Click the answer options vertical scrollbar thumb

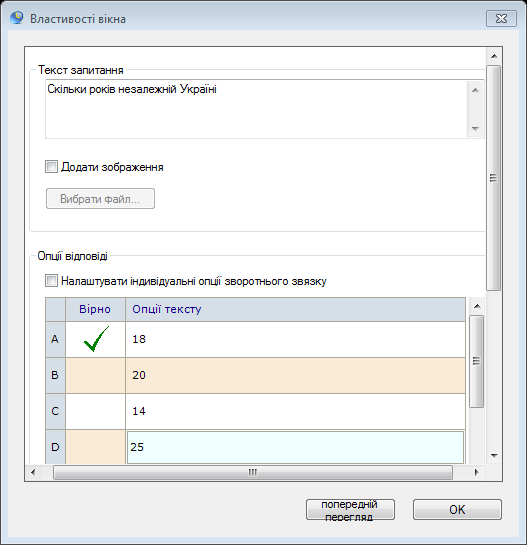coord(477,361)
